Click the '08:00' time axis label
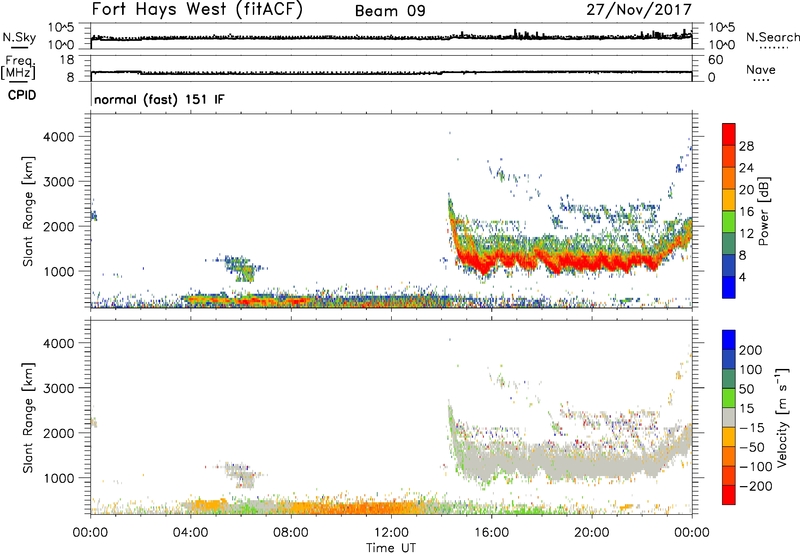 pos(290,533)
